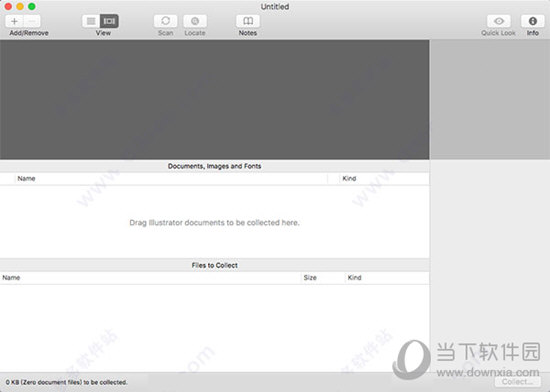
Task: Switch to preview view mode
Action: tap(109, 21)
